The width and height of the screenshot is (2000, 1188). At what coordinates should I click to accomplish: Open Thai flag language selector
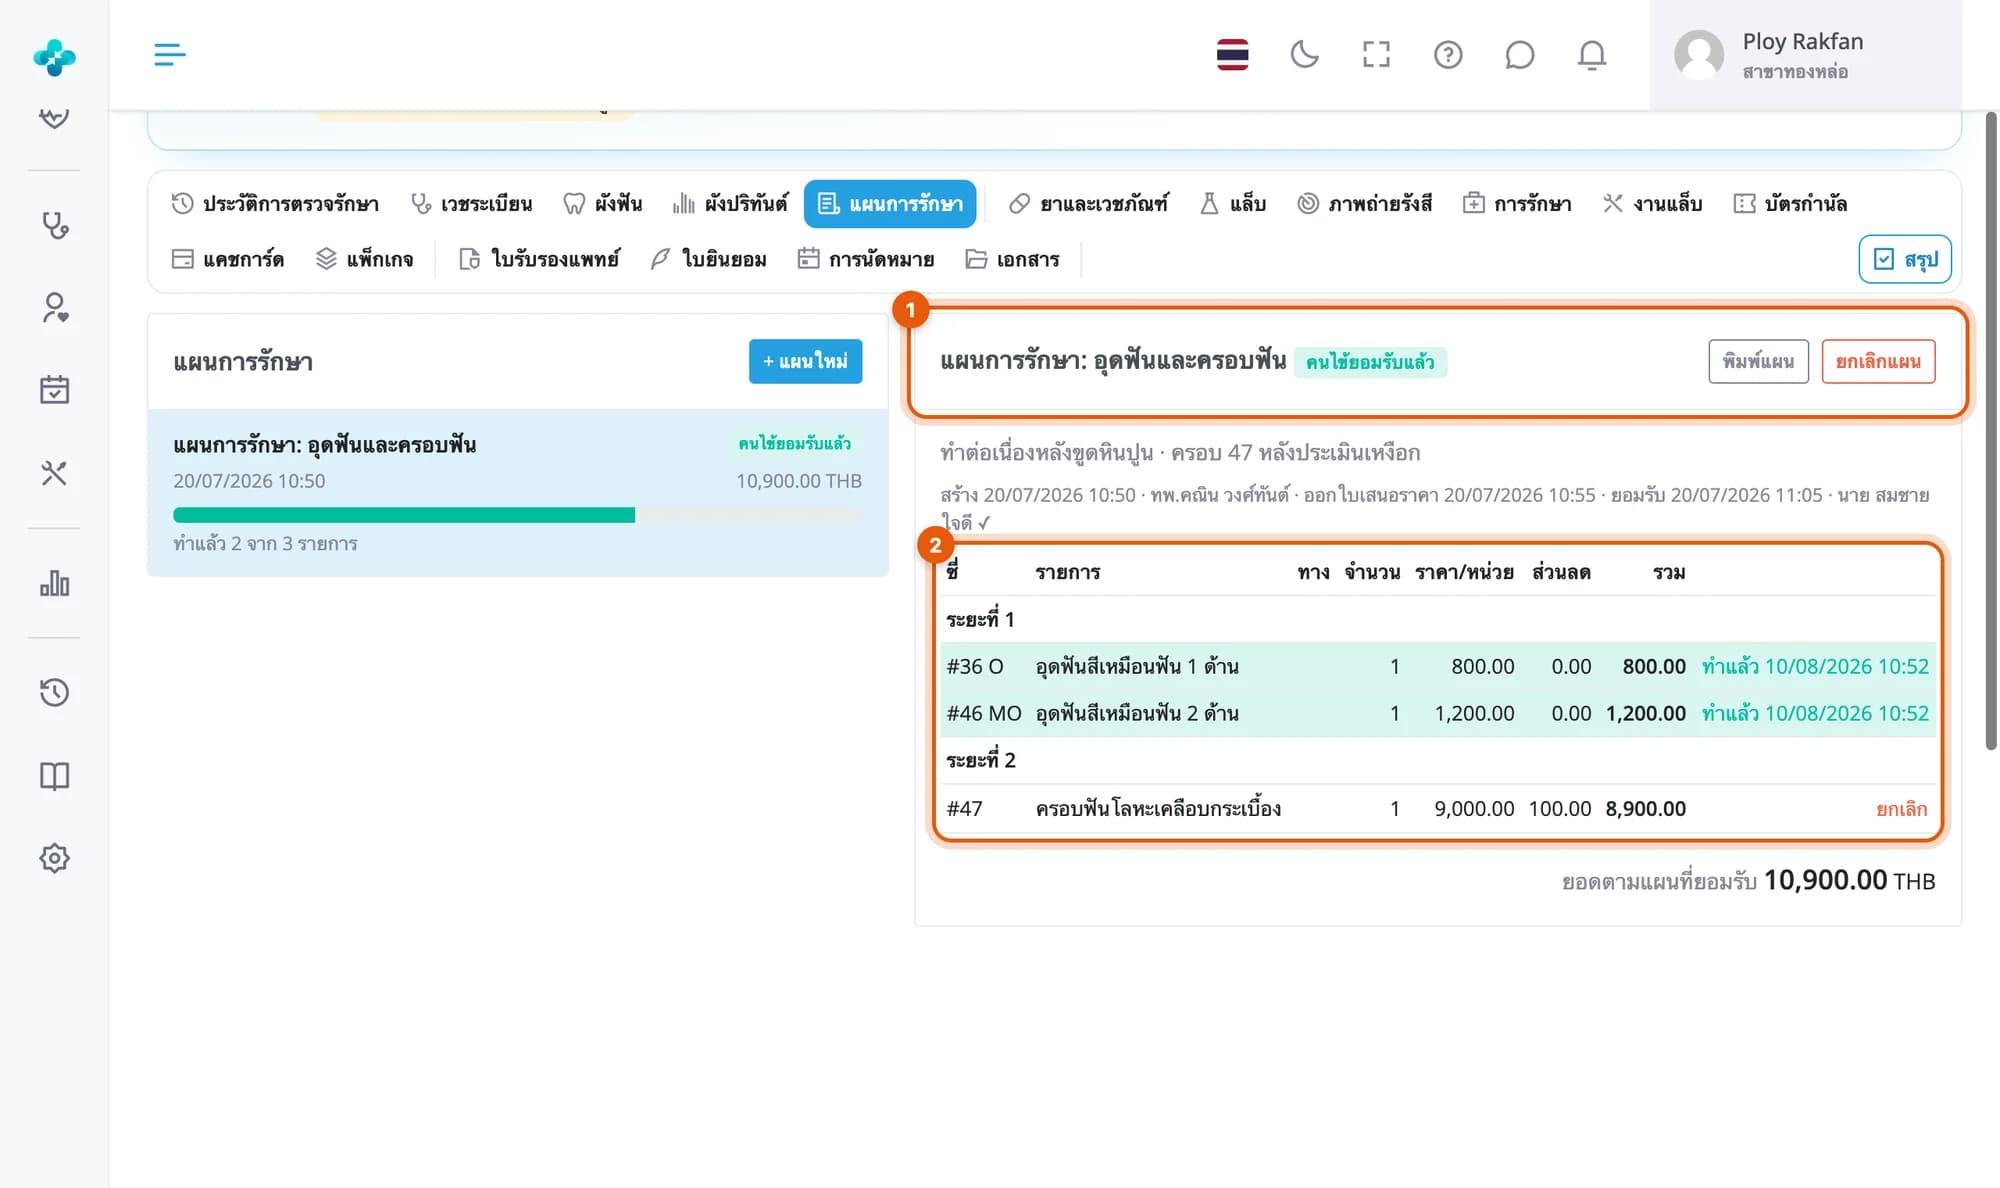(x=1232, y=54)
